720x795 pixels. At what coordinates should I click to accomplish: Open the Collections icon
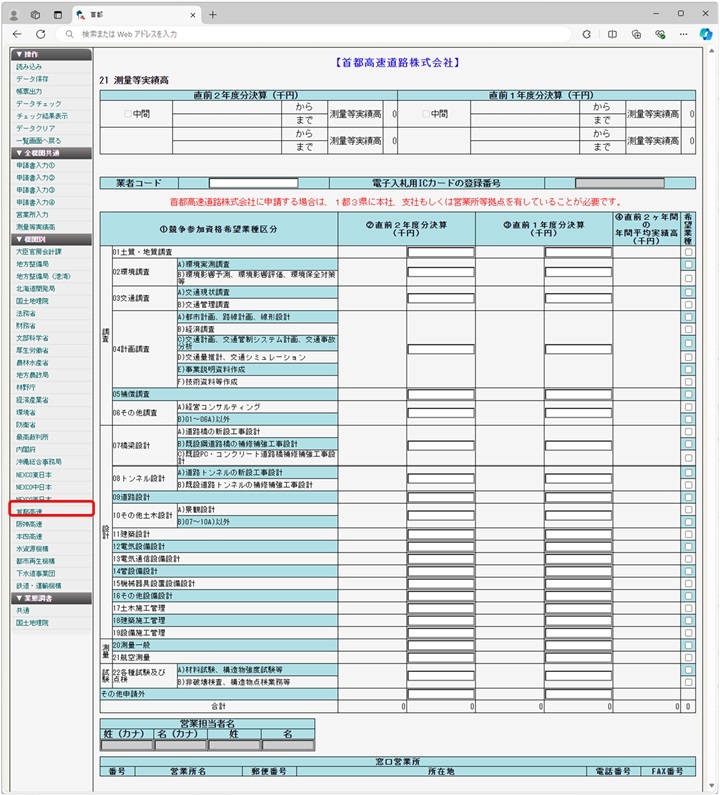click(x=636, y=34)
